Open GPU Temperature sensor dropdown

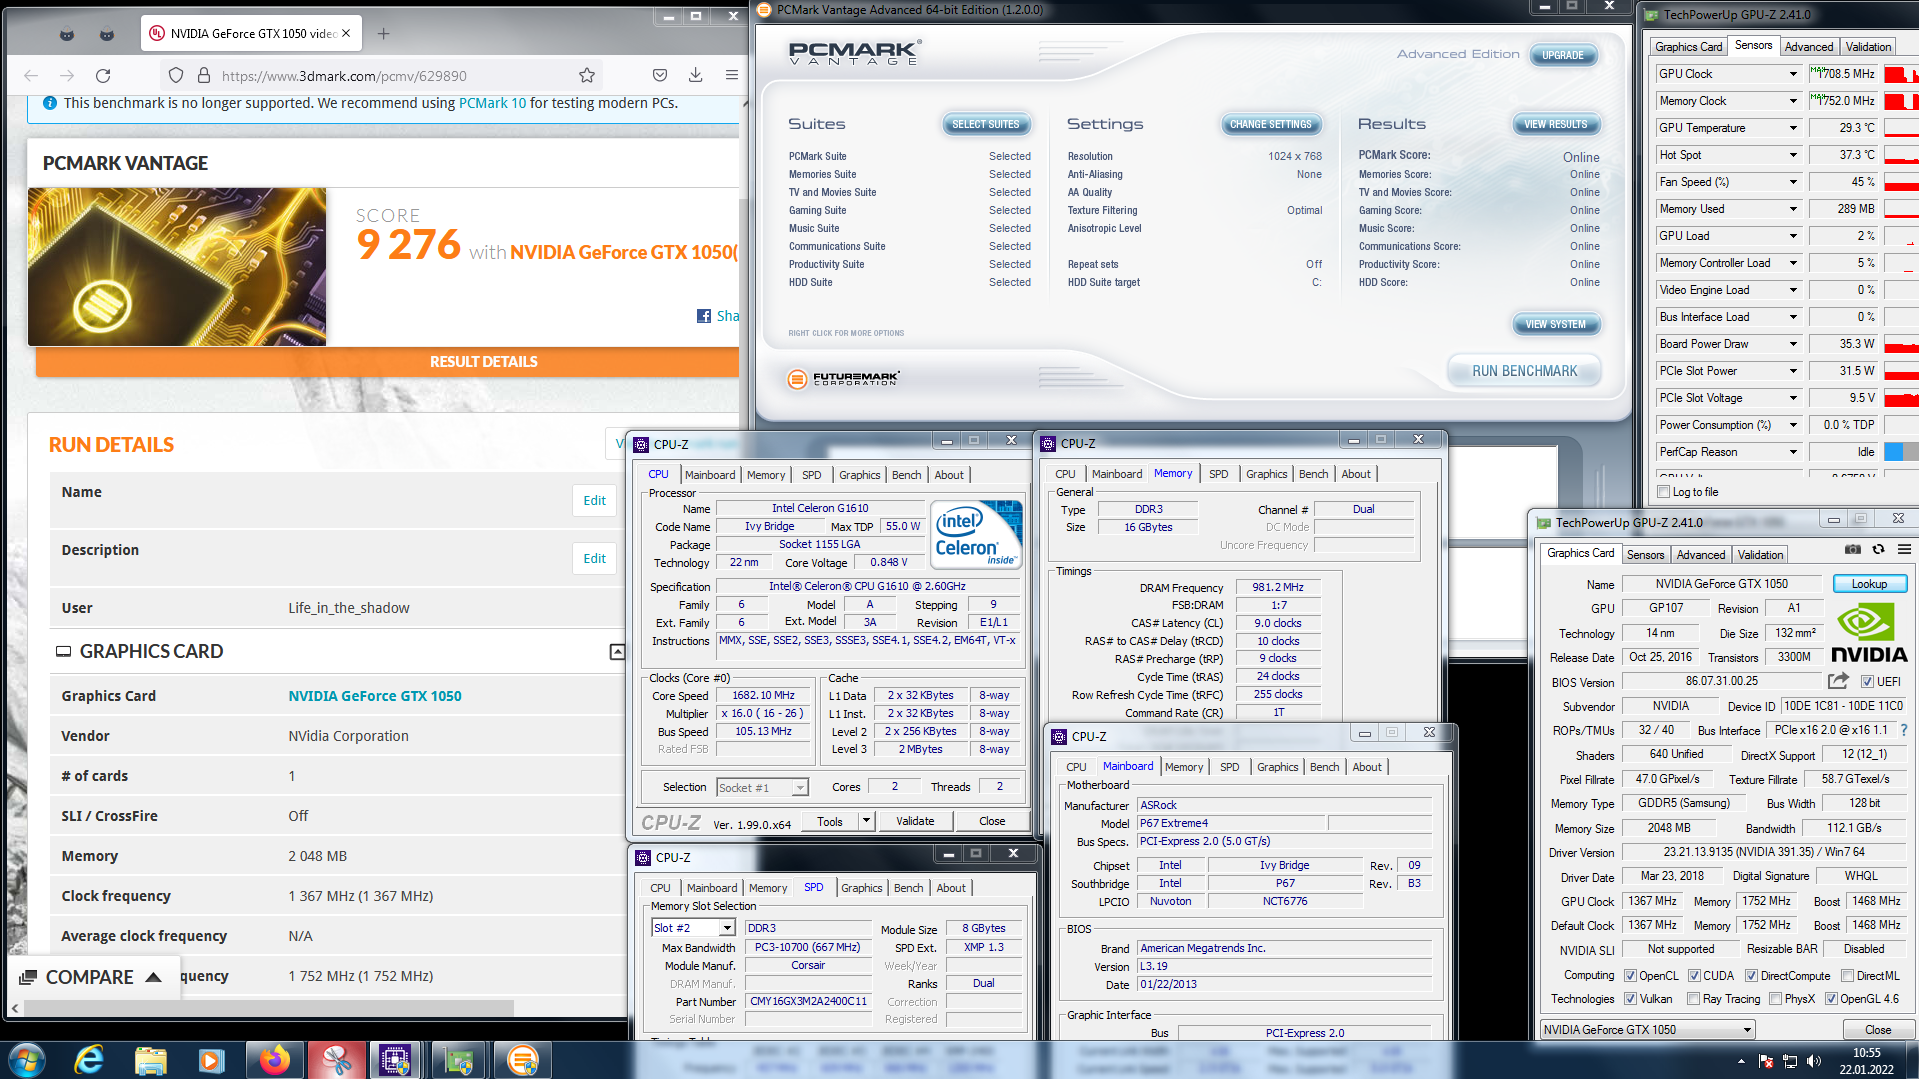(1793, 128)
